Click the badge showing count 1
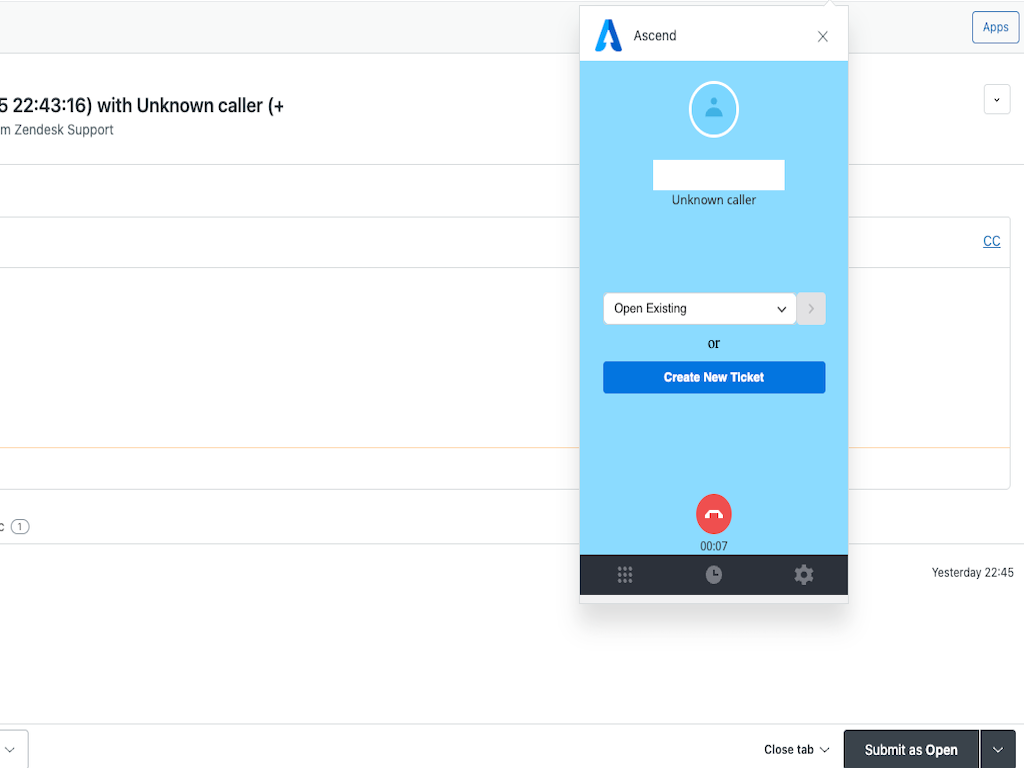Screen dimensions: 1024x768 coord(20,526)
